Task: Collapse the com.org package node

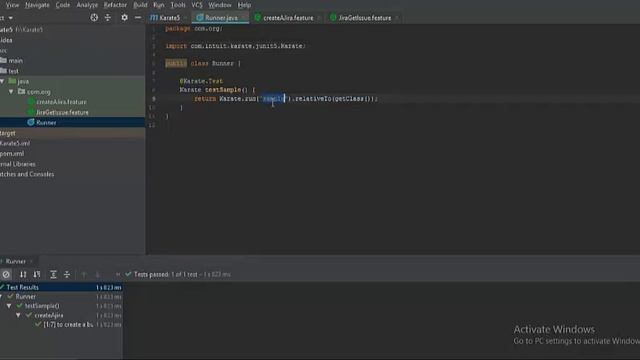Action: (x=11, y=92)
